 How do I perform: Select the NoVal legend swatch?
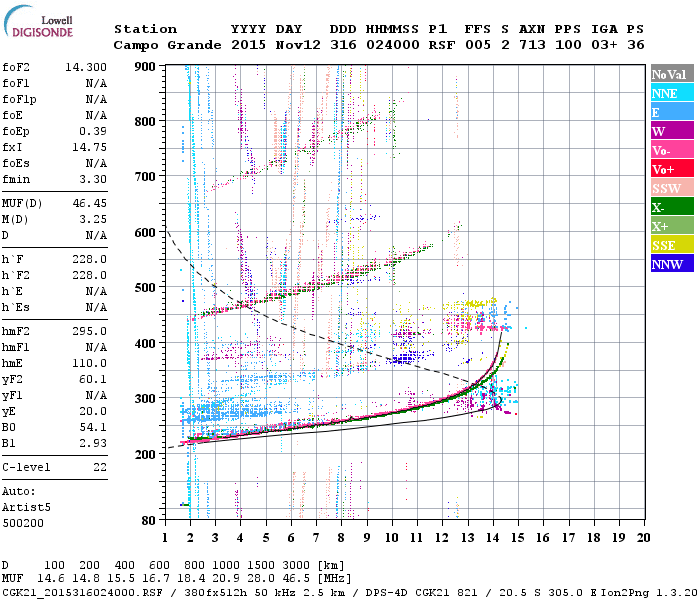click(672, 74)
